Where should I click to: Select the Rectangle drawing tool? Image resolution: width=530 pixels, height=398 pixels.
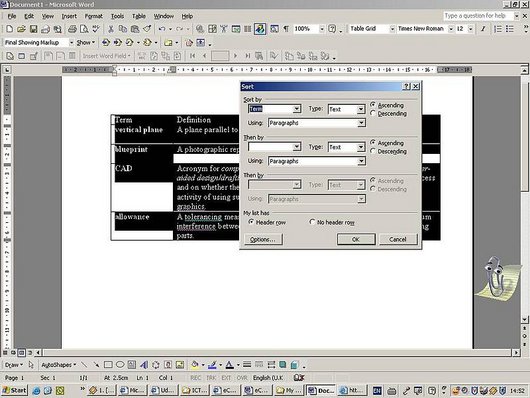click(108, 365)
